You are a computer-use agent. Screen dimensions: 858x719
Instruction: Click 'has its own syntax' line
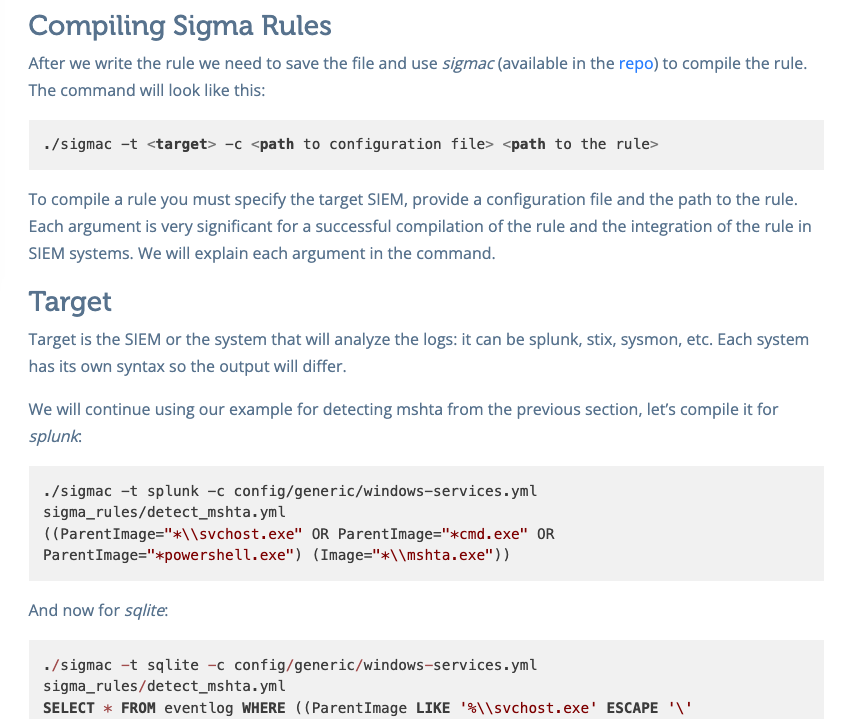(188, 367)
